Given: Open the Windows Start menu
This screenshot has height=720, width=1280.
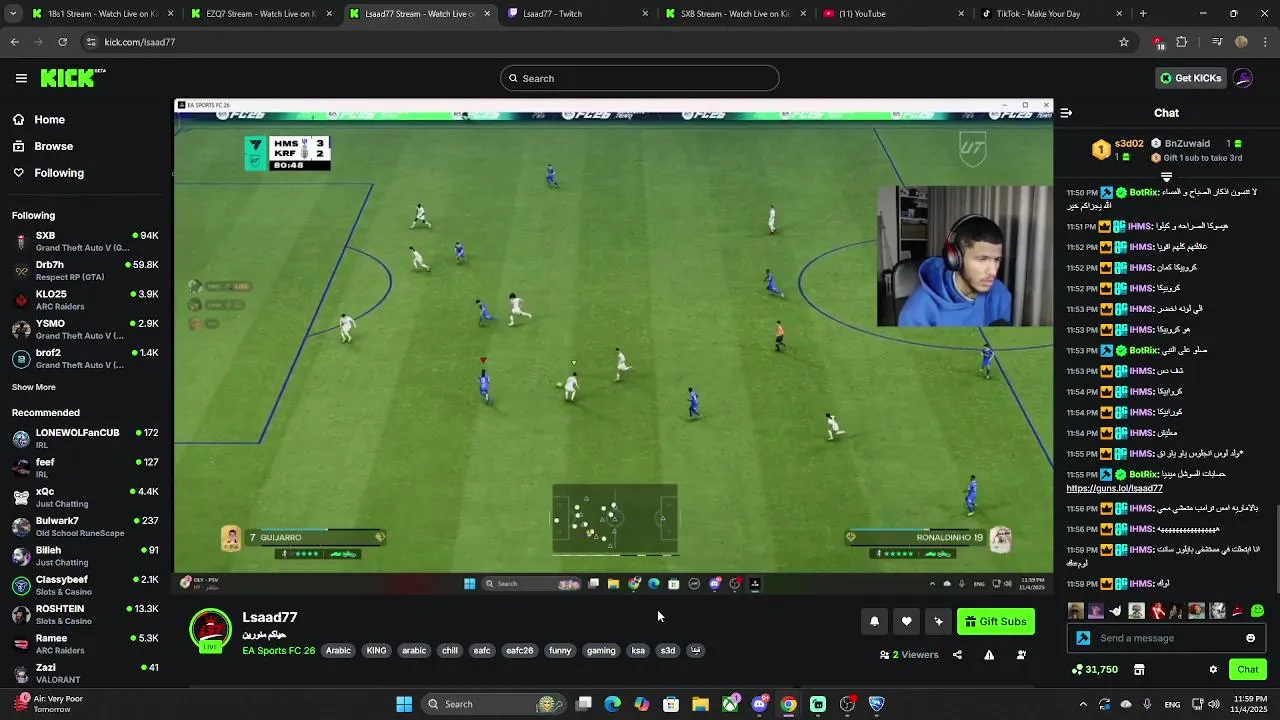Looking at the screenshot, I should click(404, 704).
